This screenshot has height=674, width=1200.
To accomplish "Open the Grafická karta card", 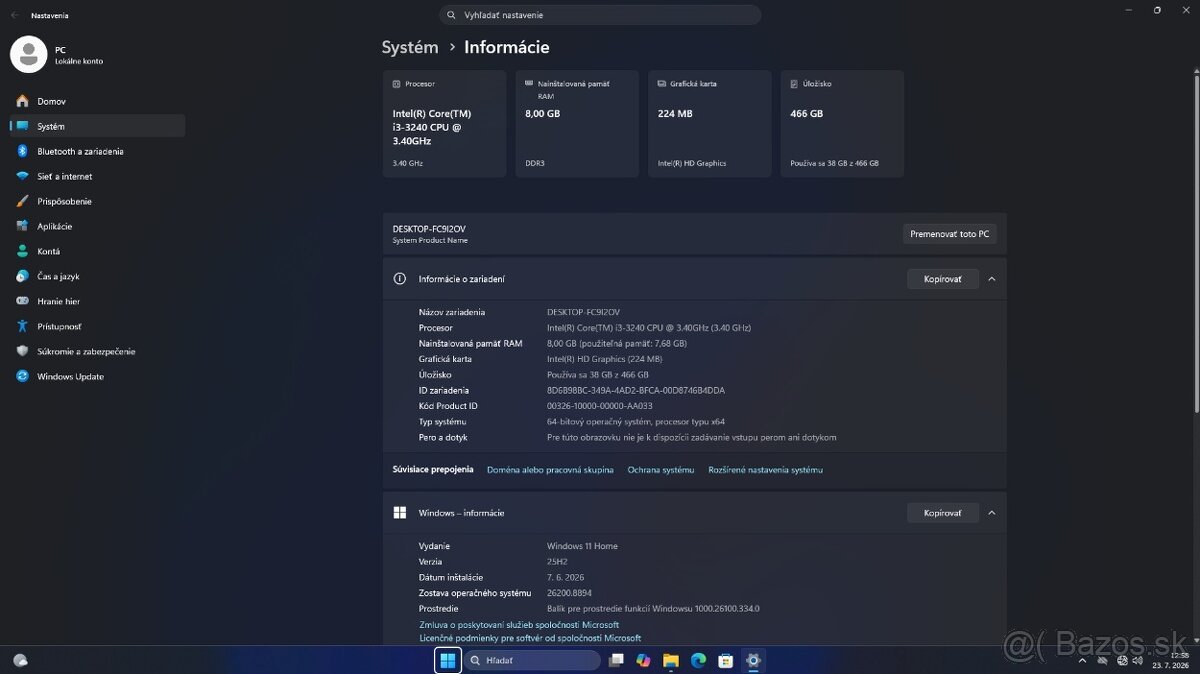I will 710,124.
